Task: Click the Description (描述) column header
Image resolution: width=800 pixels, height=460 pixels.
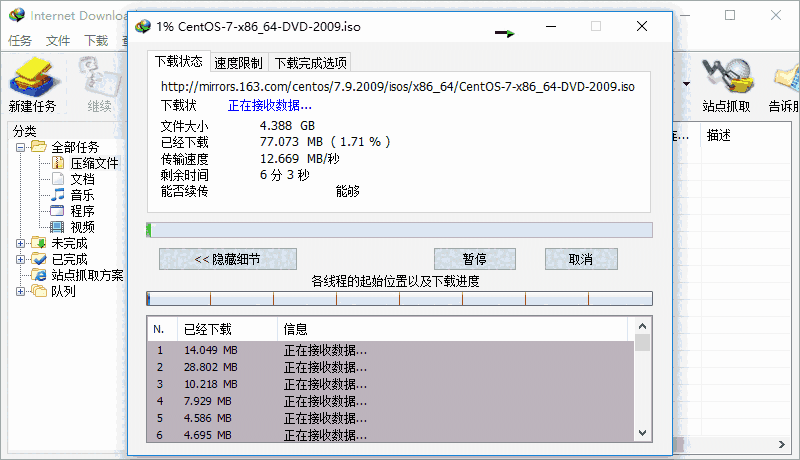Action: [x=747, y=135]
